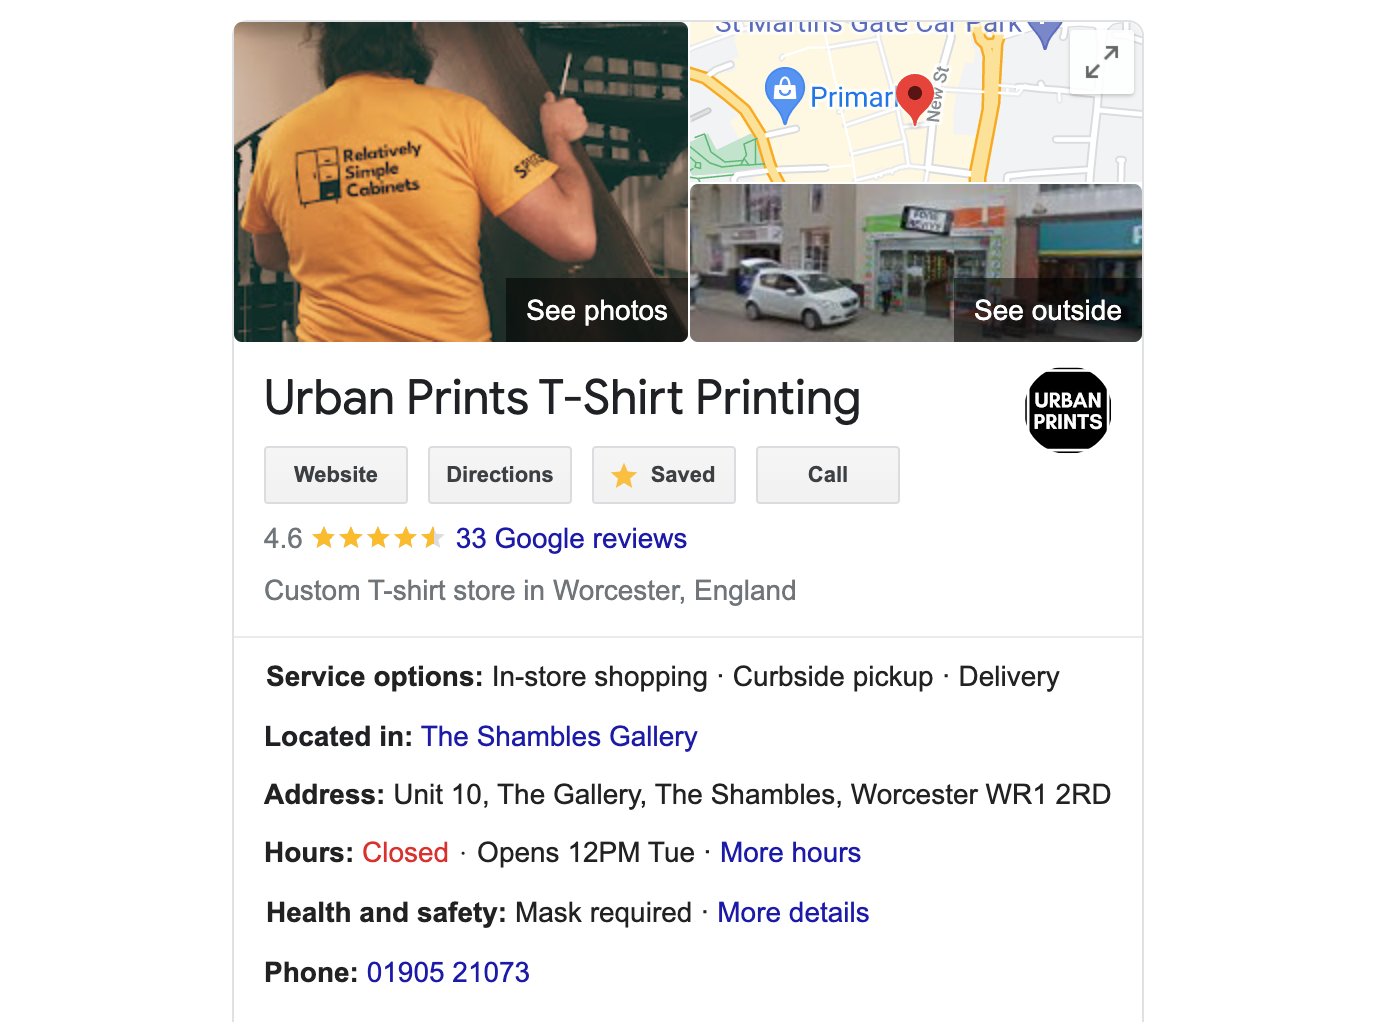Viewport: 1382px width, 1022px height.
Task: Open 33 Google reviews link
Action: point(571,539)
